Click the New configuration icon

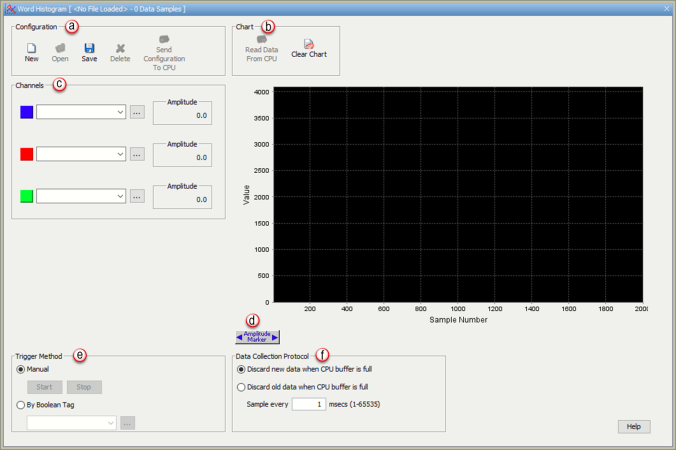[x=31, y=48]
